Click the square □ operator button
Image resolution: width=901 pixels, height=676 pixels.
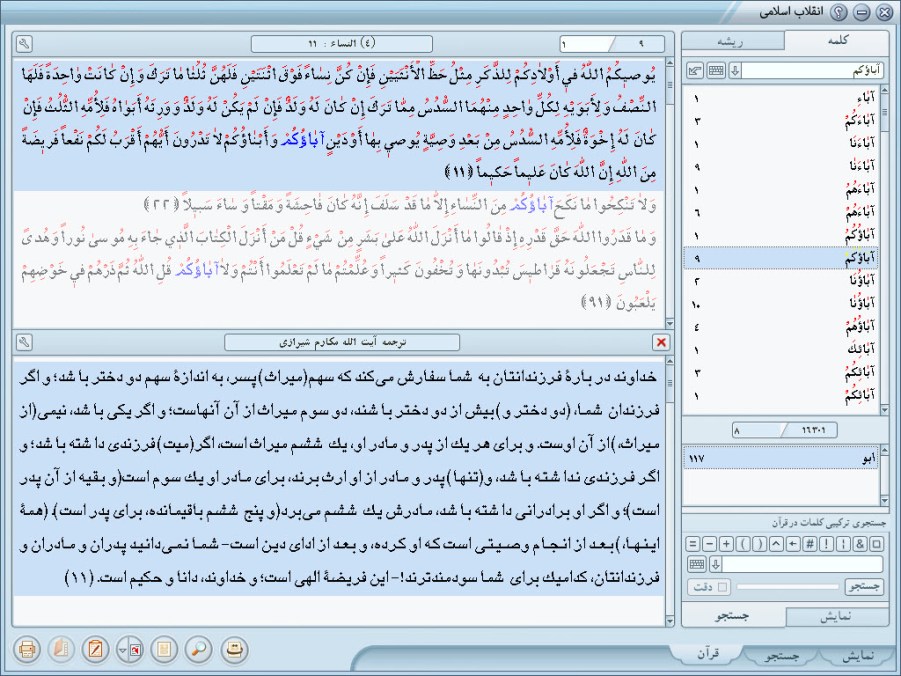click(x=876, y=543)
